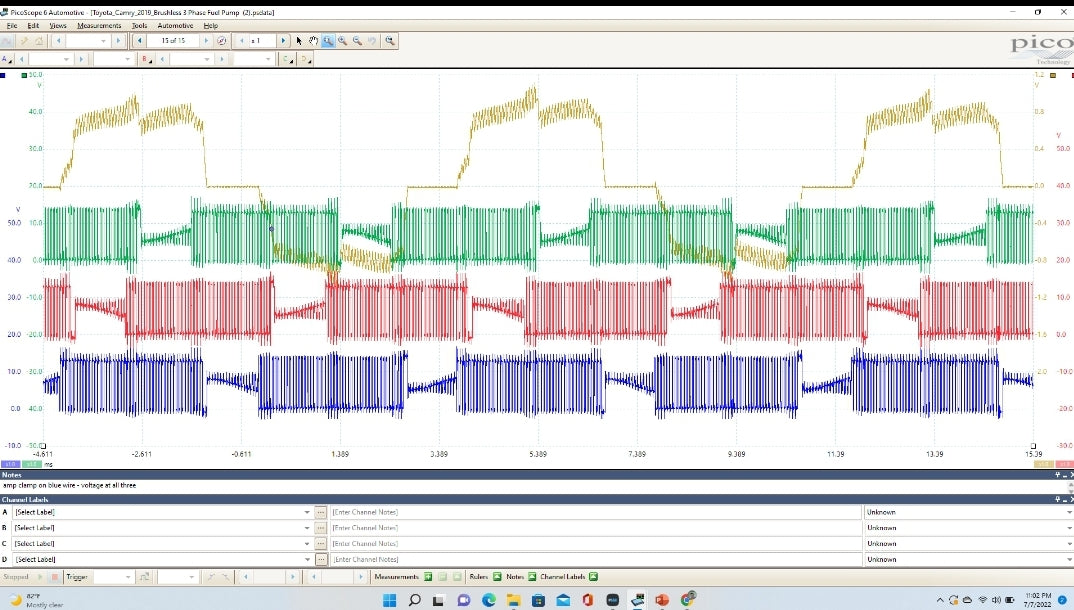
Task: Click the green channel color square
Action: click(25, 75)
